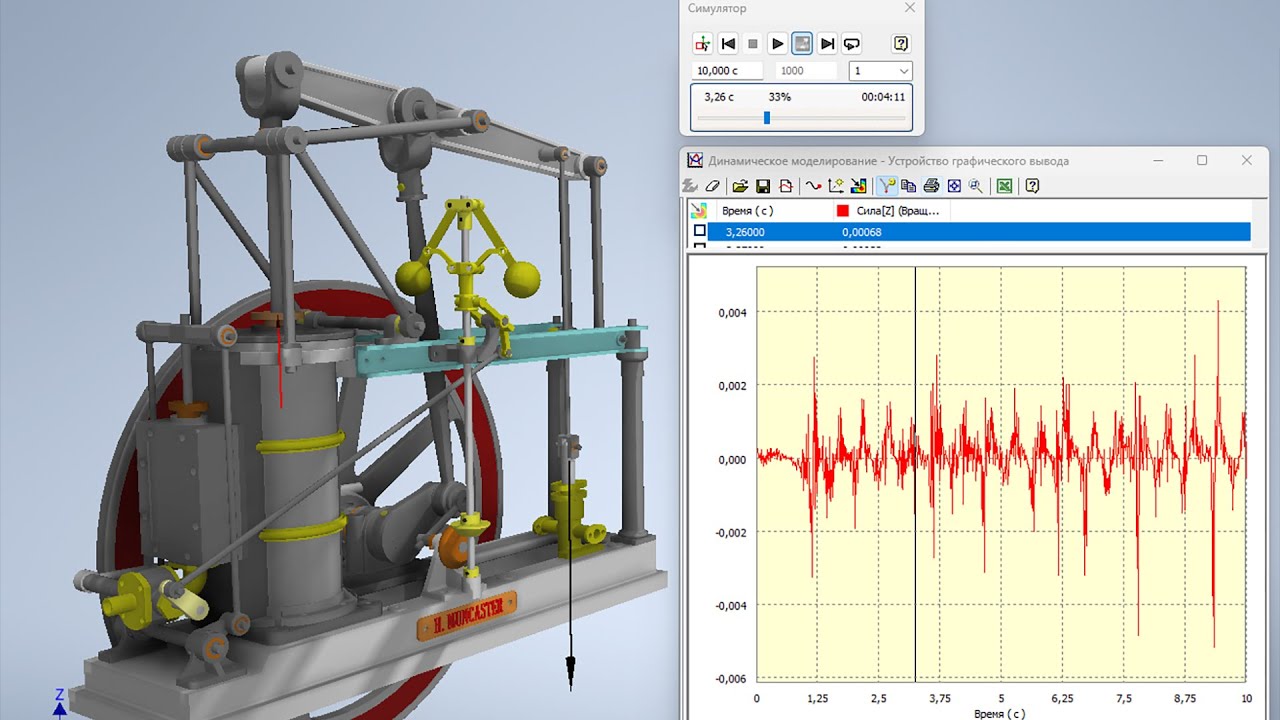The height and width of the screenshot is (720, 1280).
Task: Click the construction mode icon in Simulator
Action: tap(703, 44)
